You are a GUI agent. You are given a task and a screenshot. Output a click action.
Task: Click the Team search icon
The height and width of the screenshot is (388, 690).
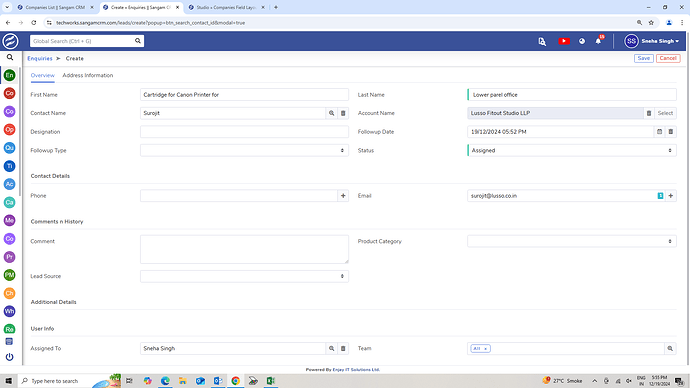[x=670, y=348]
